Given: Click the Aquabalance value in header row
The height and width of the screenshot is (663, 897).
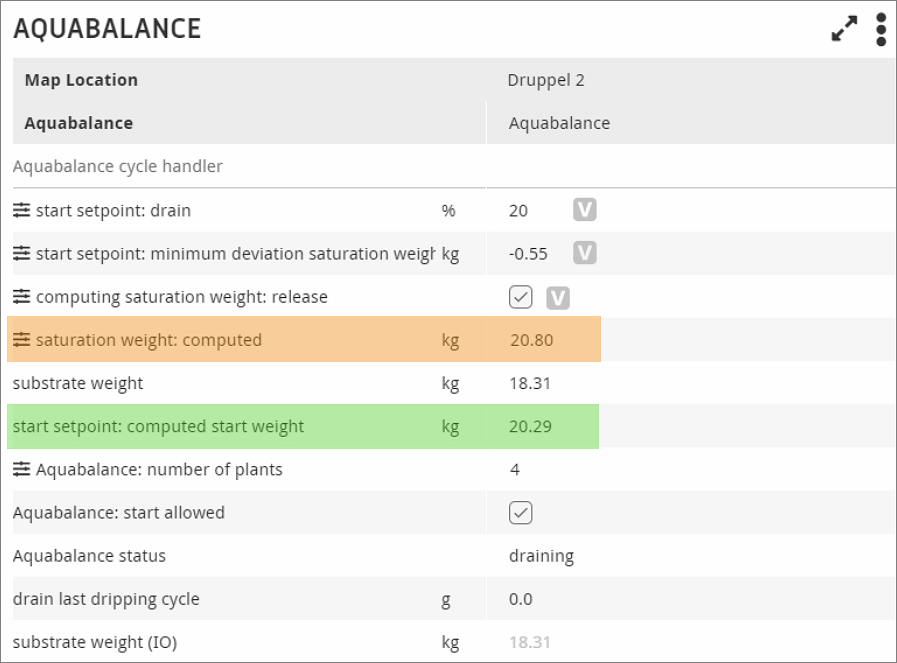Looking at the screenshot, I should [x=559, y=124].
